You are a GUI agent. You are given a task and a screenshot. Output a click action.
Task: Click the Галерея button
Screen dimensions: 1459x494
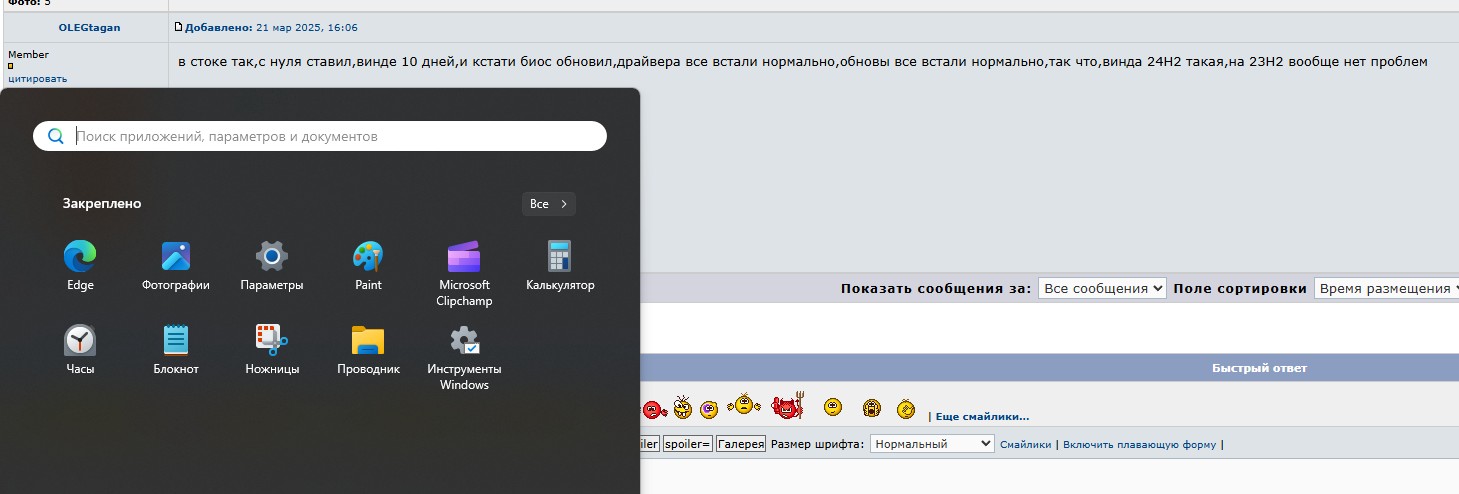coord(741,444)
